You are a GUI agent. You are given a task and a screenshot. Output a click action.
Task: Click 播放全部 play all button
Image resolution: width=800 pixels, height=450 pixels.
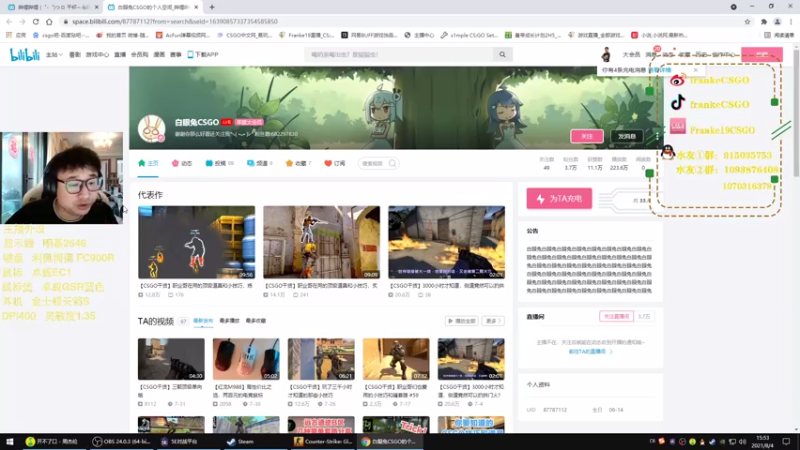click(x=461, y=321)
